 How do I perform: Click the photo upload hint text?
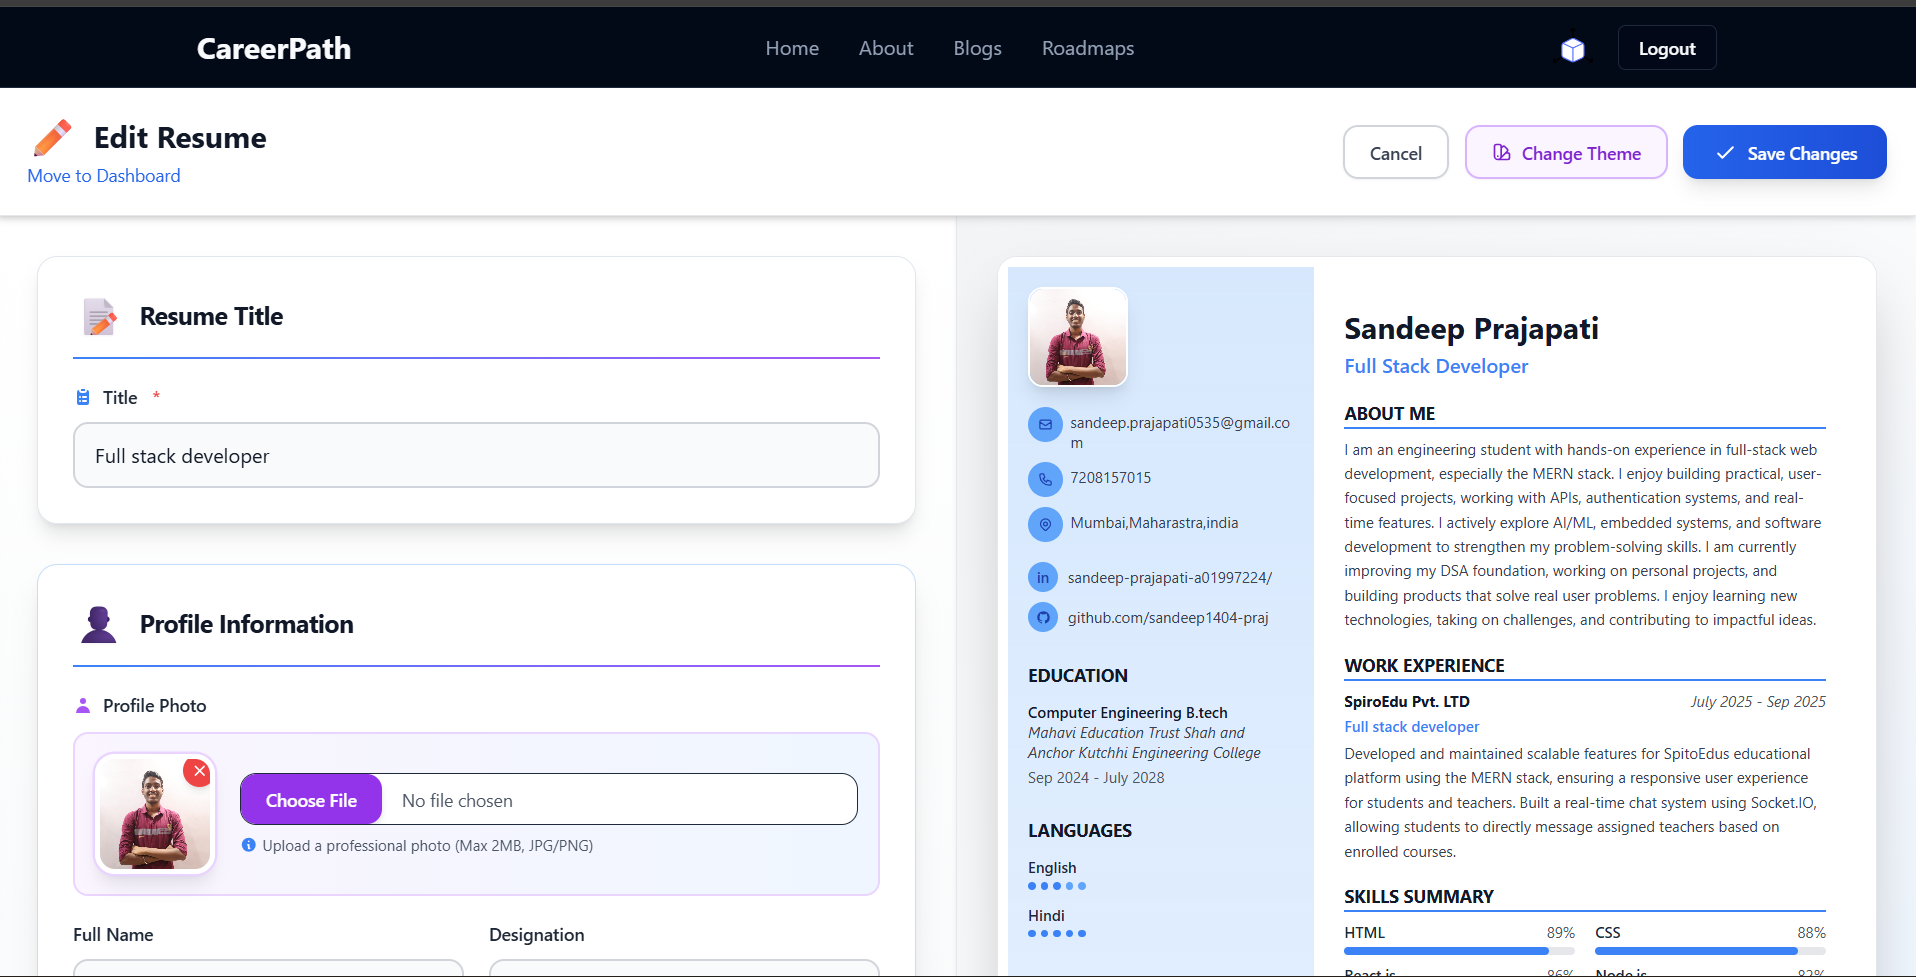pos(428,846)
